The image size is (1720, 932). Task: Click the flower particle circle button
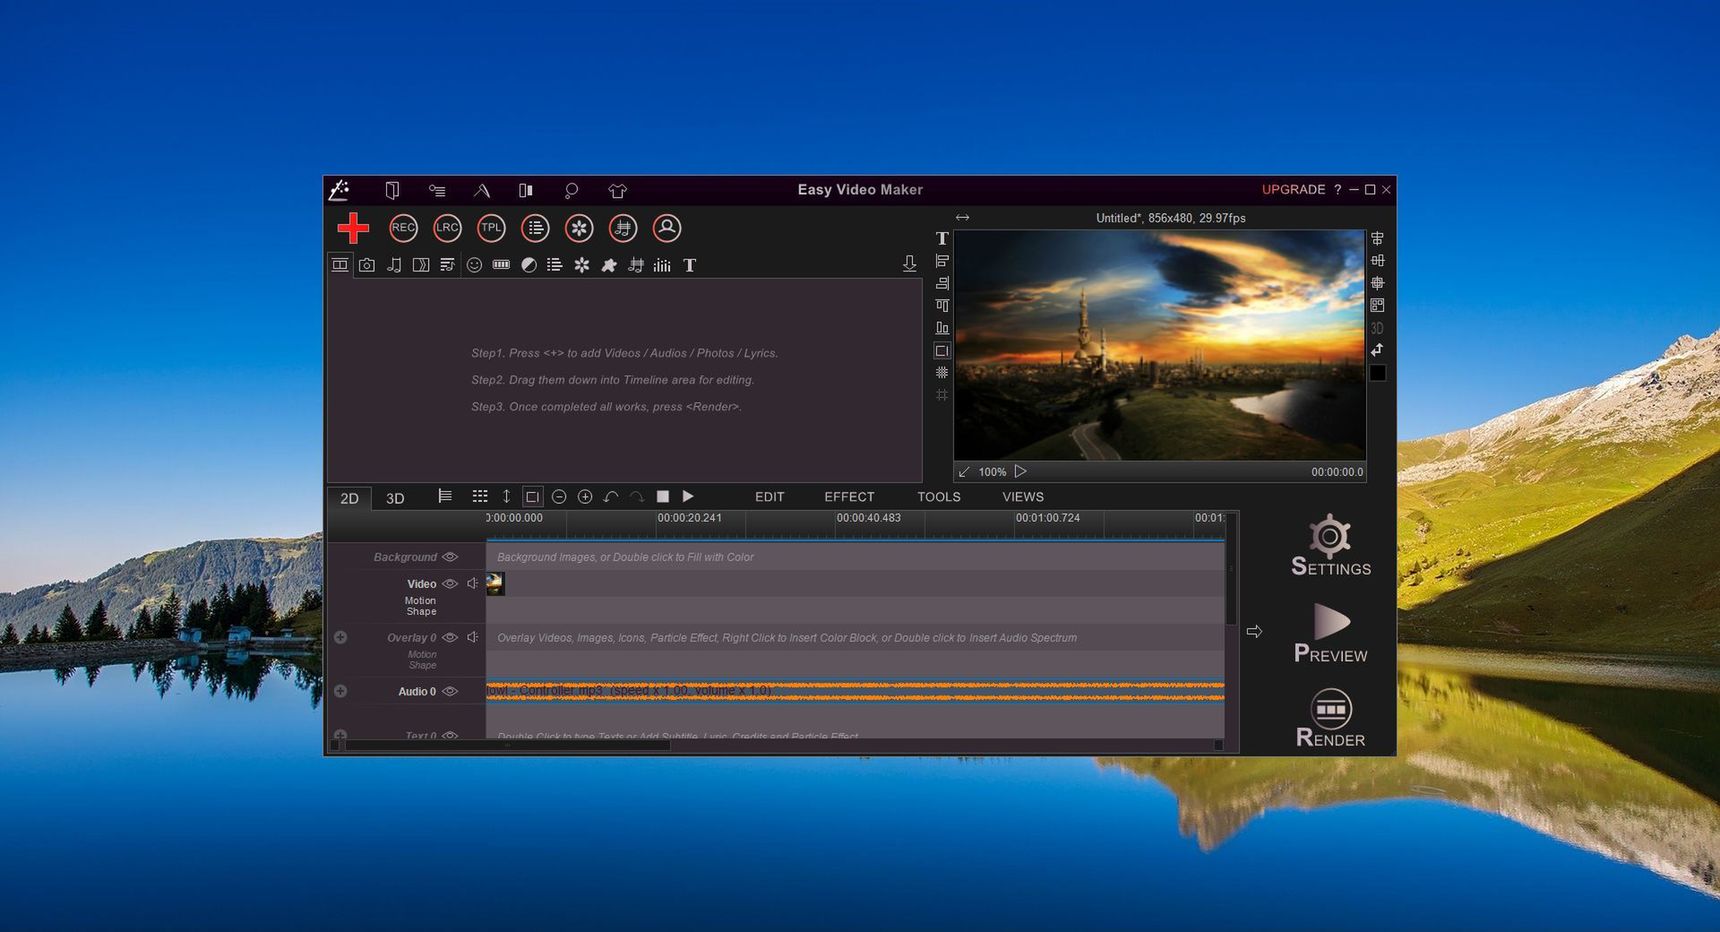(579, 228)
